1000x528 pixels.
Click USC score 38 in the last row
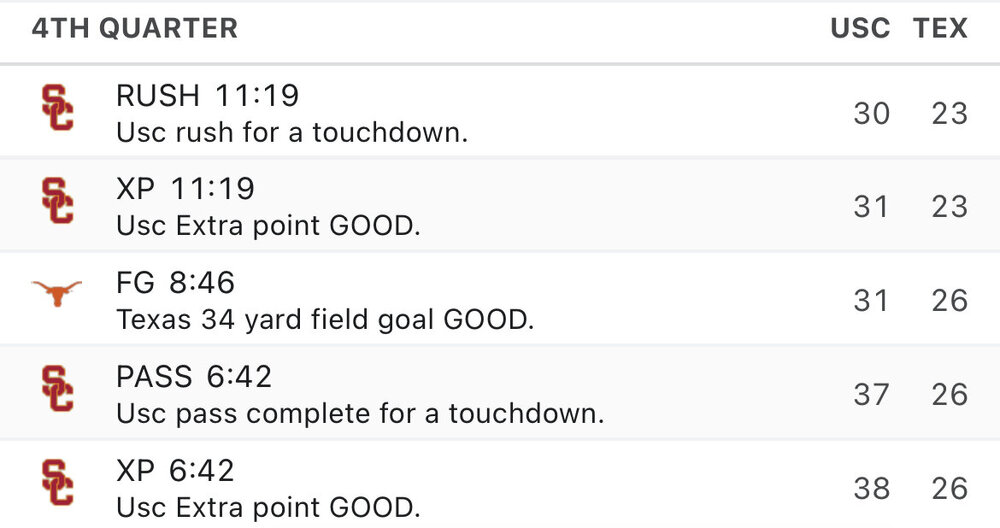click(871, 488)
